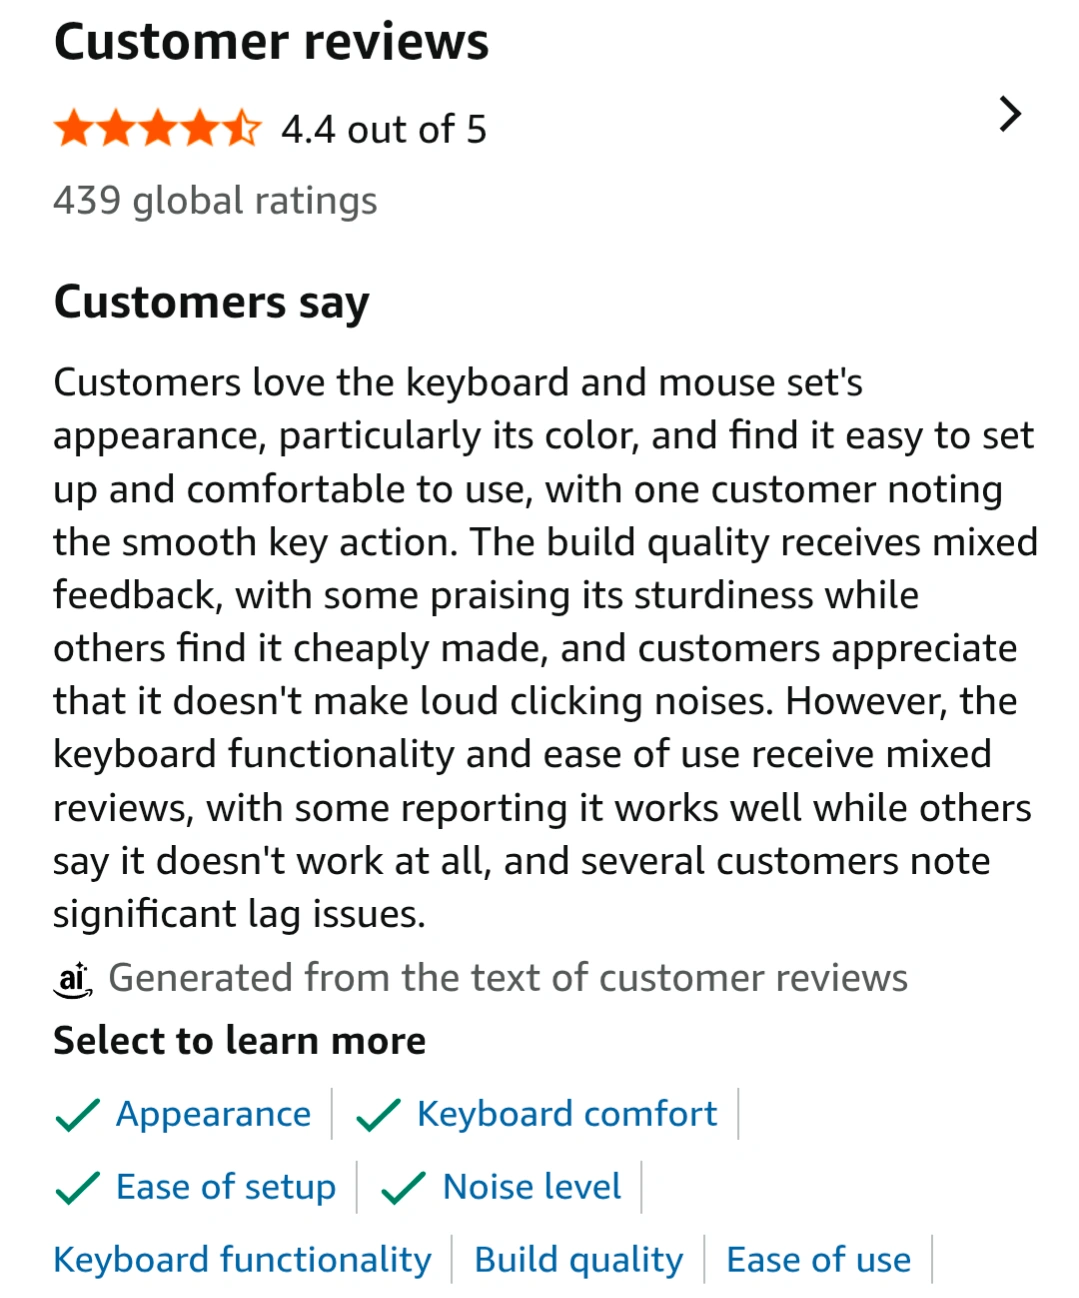Click the Customer reviews heading
This screenshot has width=1079, height=1298.
coord(271,42)
